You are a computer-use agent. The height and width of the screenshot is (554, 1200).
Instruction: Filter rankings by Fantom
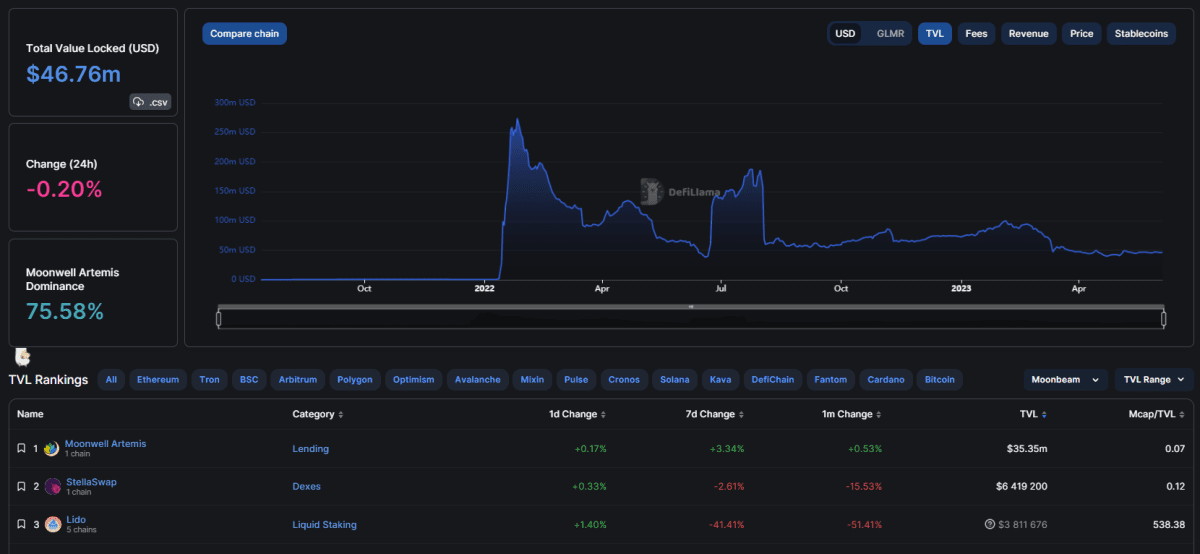click(831, 380)
